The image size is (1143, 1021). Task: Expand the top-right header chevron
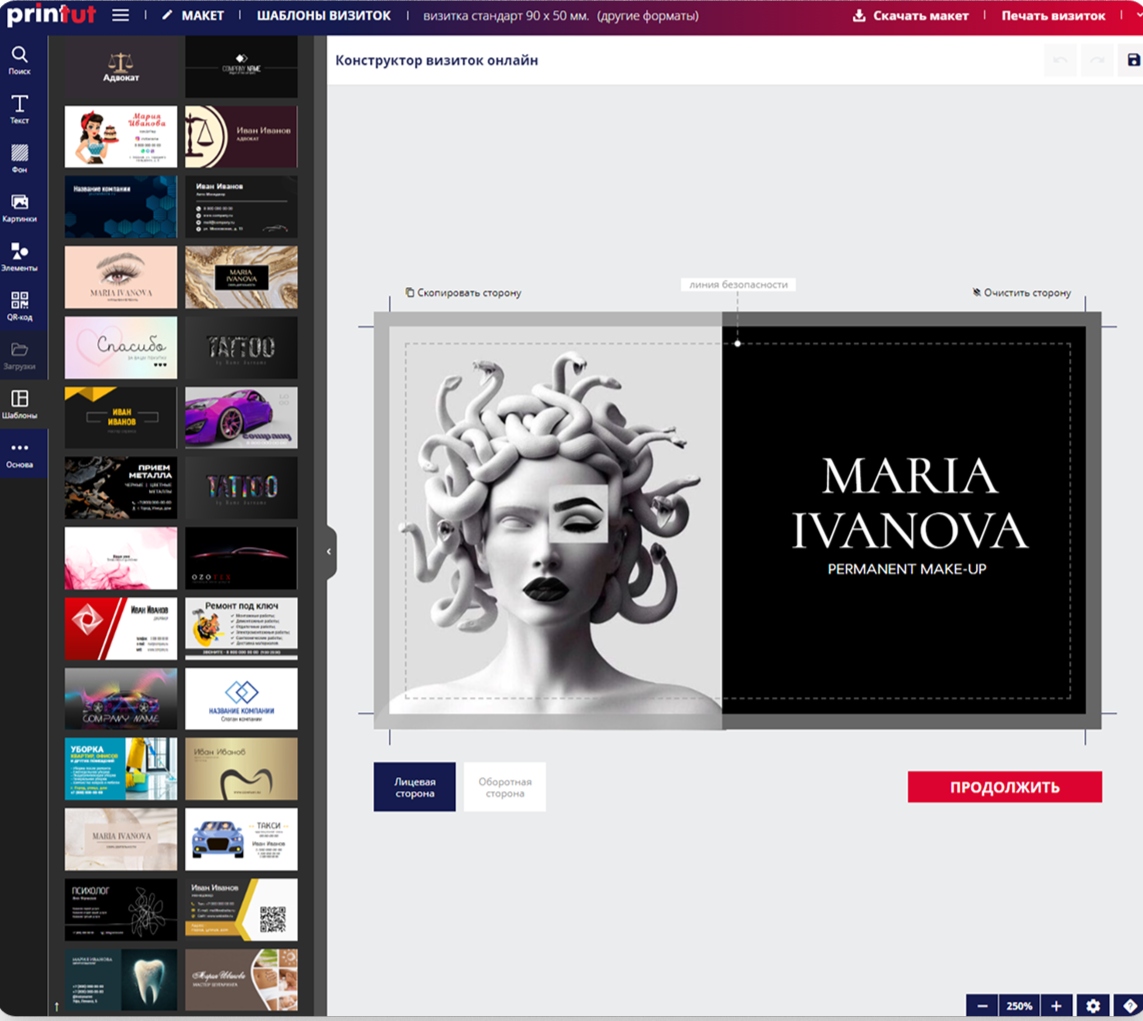tap(1137, 15)
